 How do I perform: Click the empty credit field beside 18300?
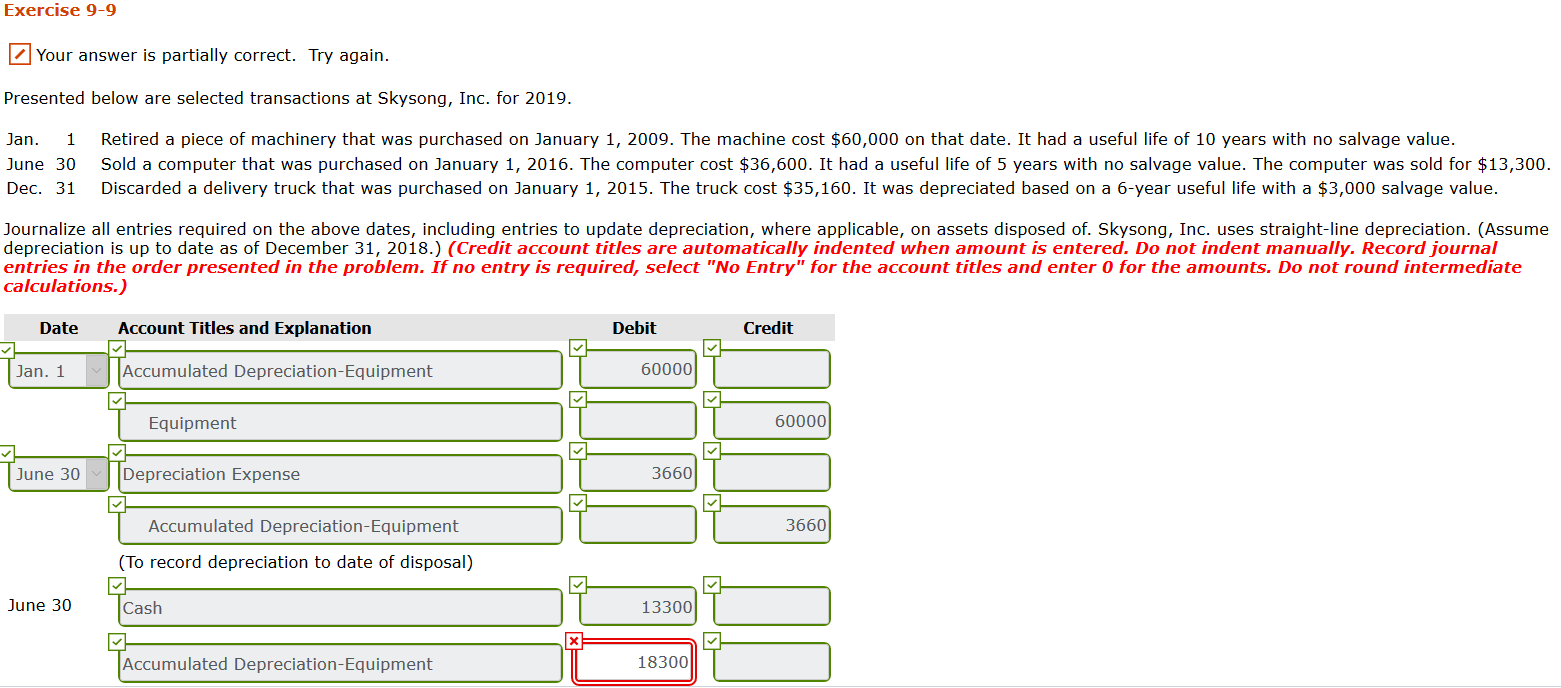(x=772, y=662)
